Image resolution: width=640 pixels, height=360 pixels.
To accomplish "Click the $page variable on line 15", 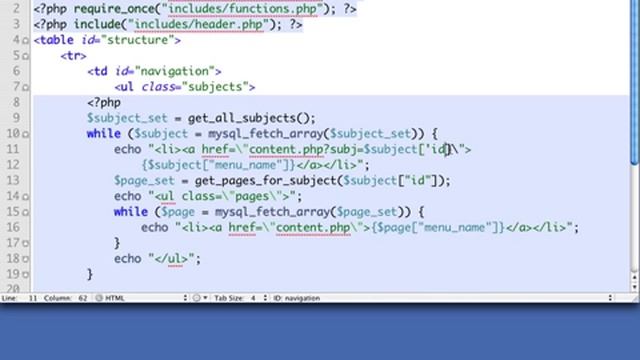I will [178, 212].
